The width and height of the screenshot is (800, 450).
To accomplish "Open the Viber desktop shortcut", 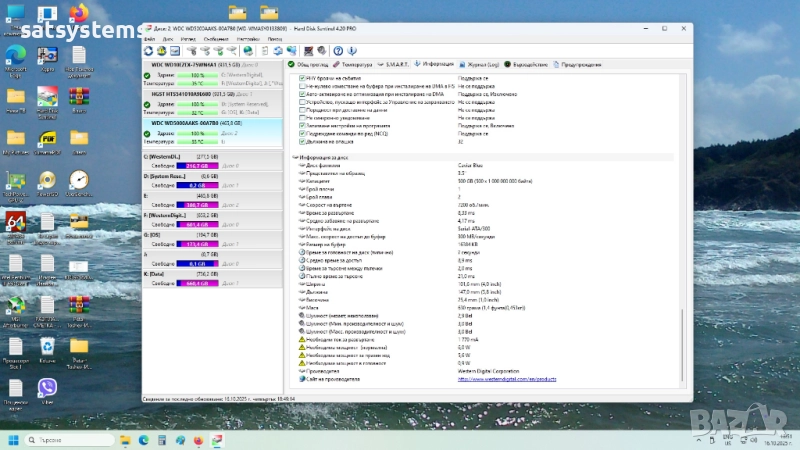I will pos(47,388).
